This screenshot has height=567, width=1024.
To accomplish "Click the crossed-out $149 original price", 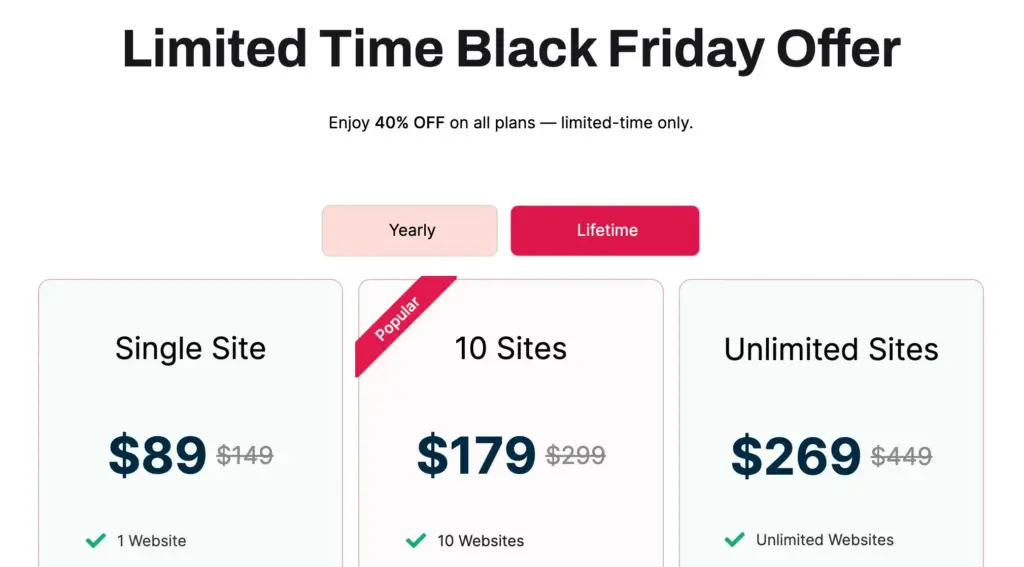I will point(245,456).
